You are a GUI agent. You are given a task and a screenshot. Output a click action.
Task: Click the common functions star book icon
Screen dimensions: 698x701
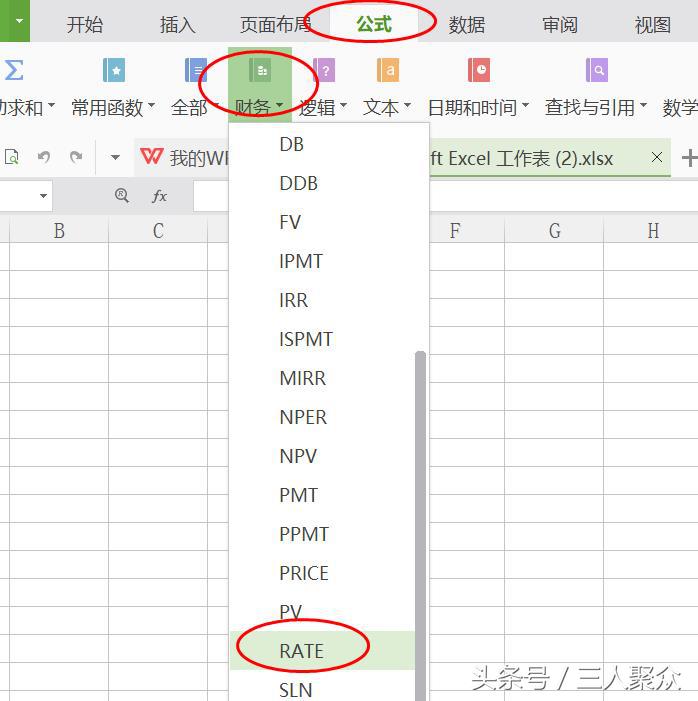tap(114, 70)
